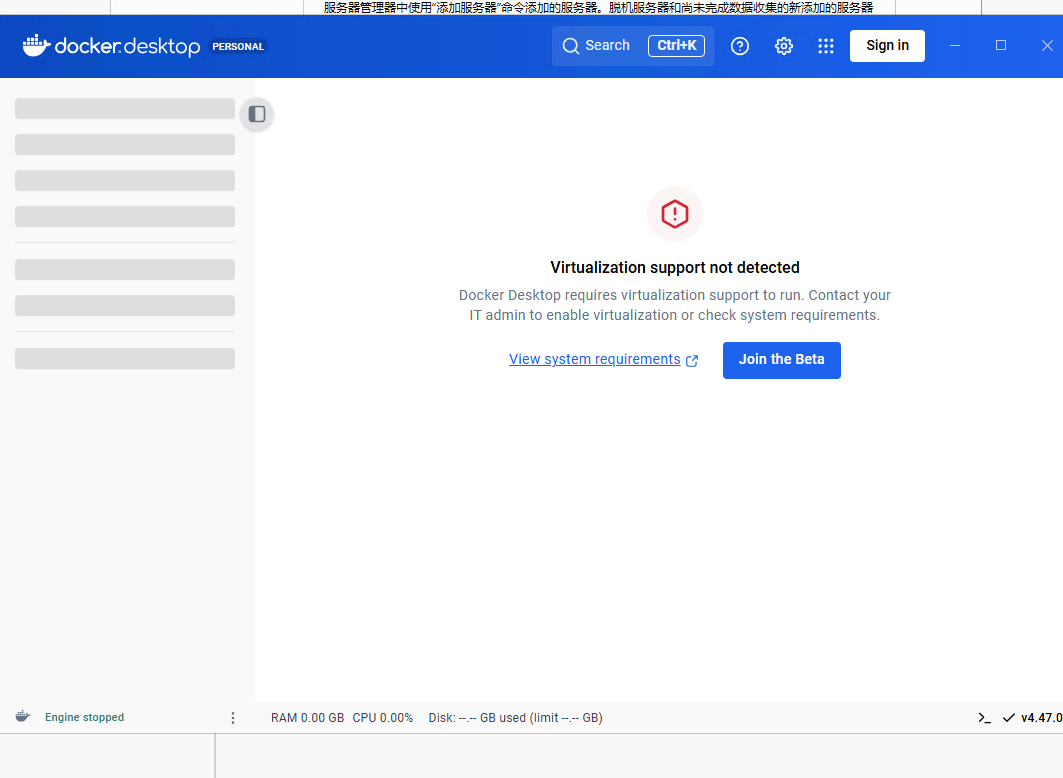The width and height of the screenshot is (1063, 778).
Task: Maximize the Docker Desktop window
Action: pyautogui.click(x=1001, y=45)
